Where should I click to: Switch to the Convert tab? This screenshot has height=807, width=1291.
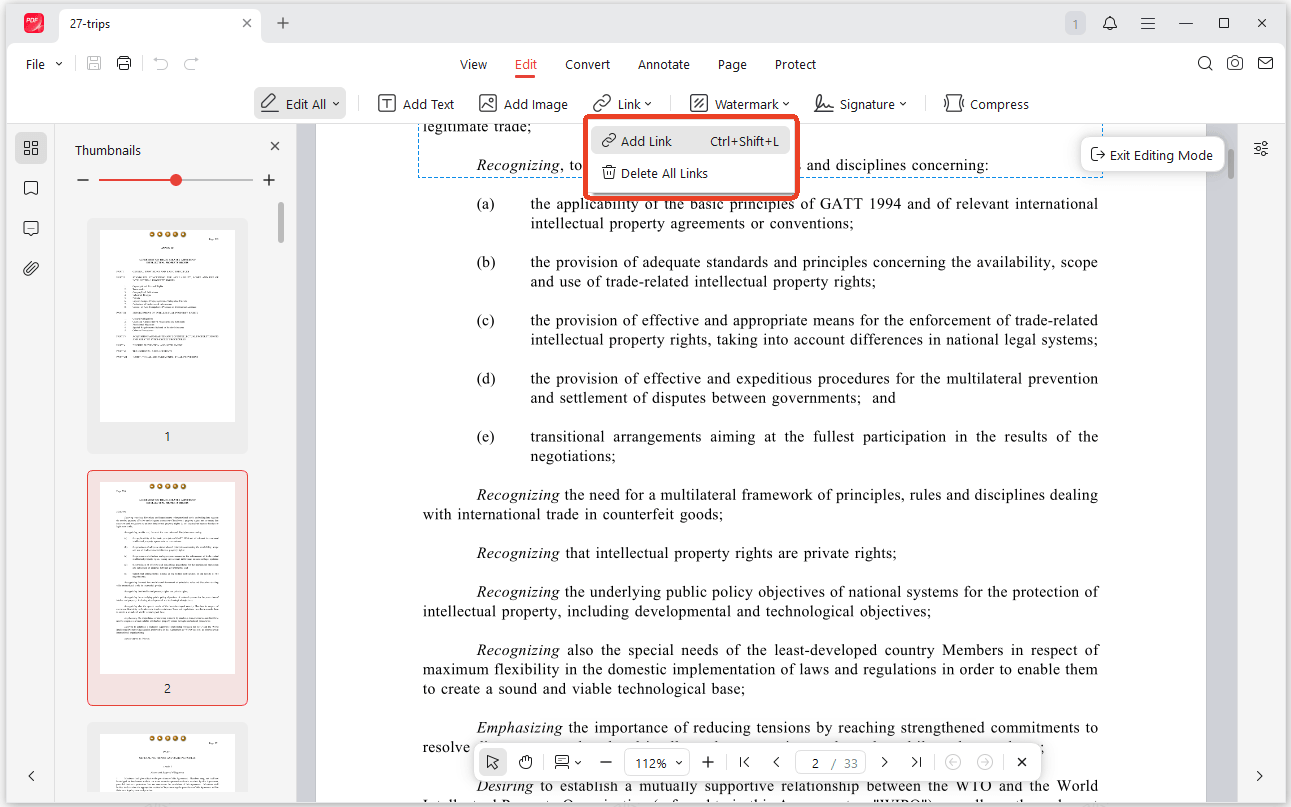(587, 64)
